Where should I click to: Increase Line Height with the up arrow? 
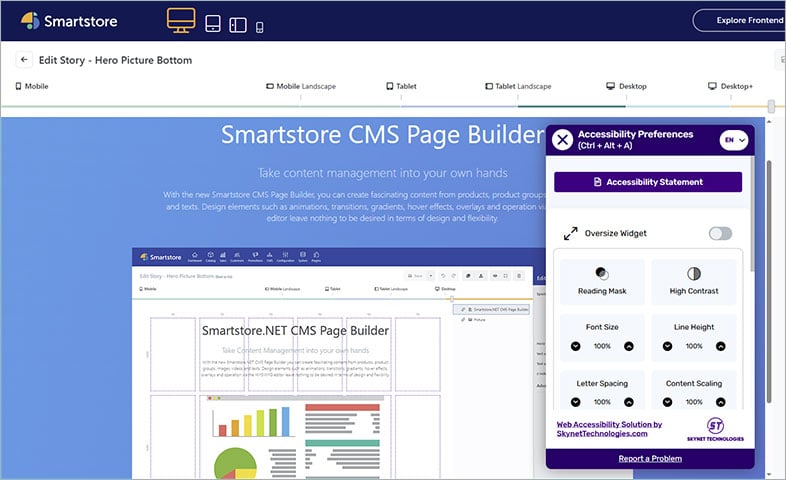pyautogui.click(x=721, y=346)
